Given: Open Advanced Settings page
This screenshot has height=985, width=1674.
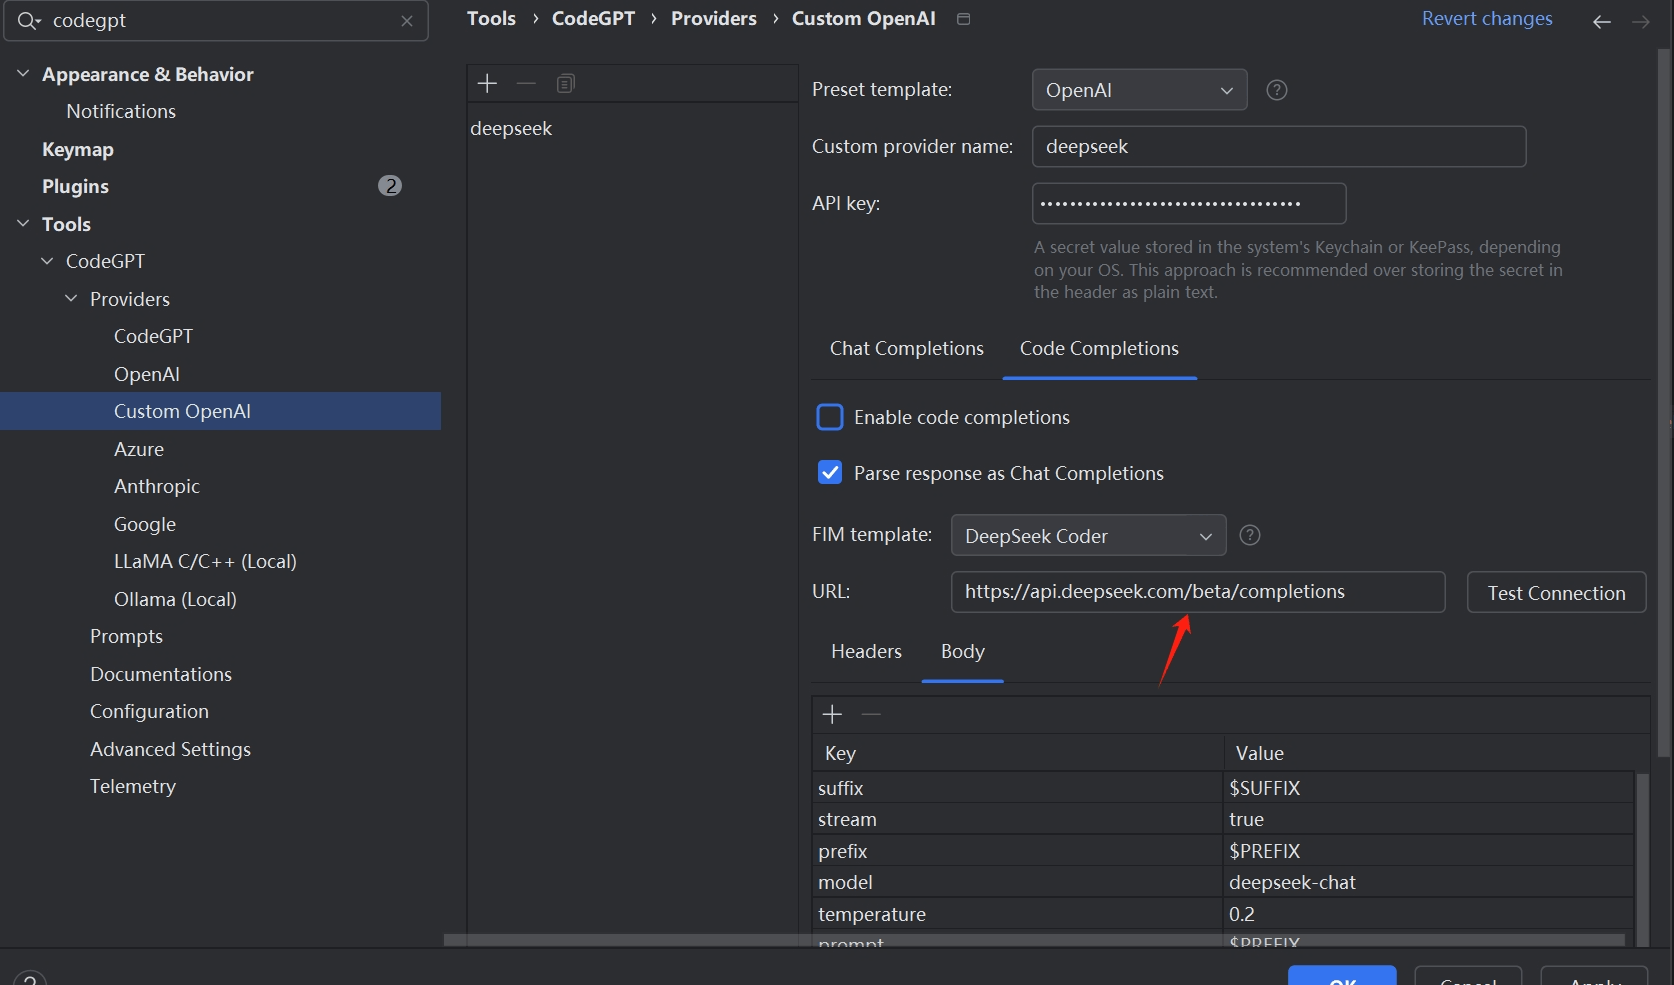Looking at the screenshot, I should coord(170,749).
